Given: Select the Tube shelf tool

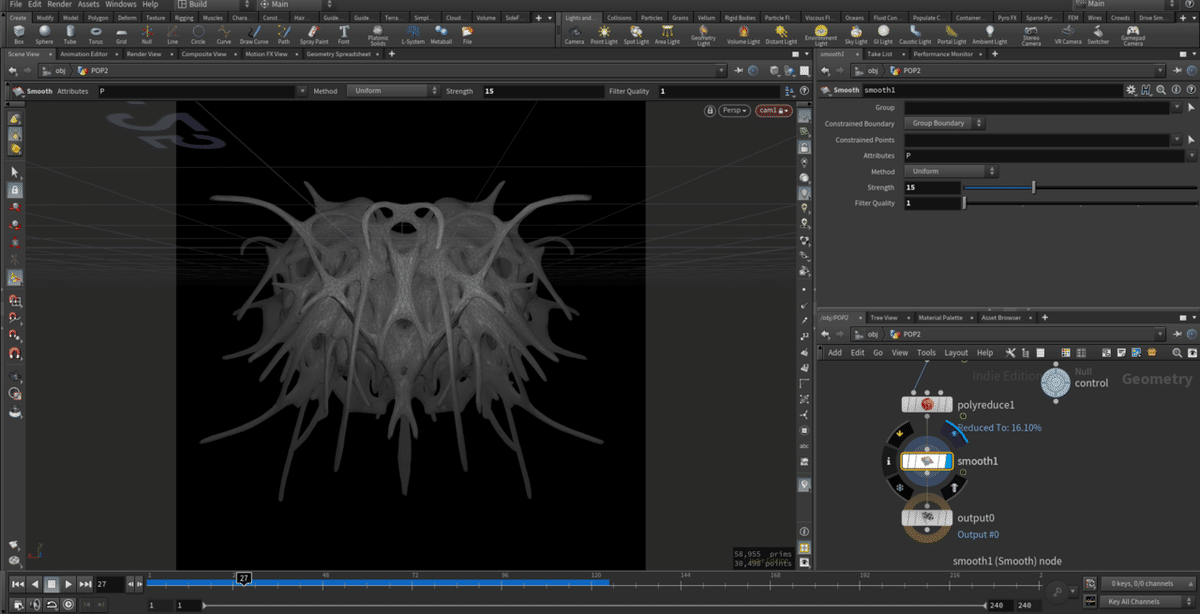Looking at the screenshot, I should (x=69, y=35).
